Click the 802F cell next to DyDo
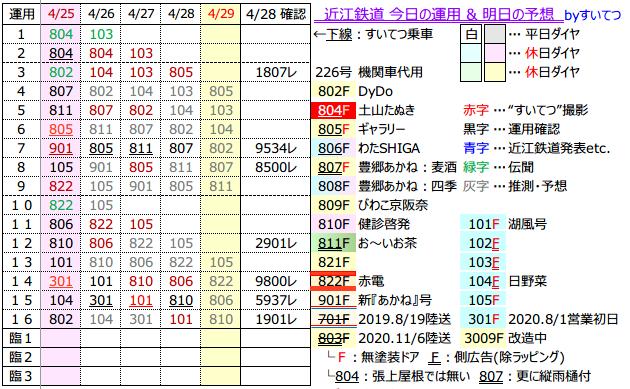The height and width of the screenshot is (389, 630). (333, 91)
